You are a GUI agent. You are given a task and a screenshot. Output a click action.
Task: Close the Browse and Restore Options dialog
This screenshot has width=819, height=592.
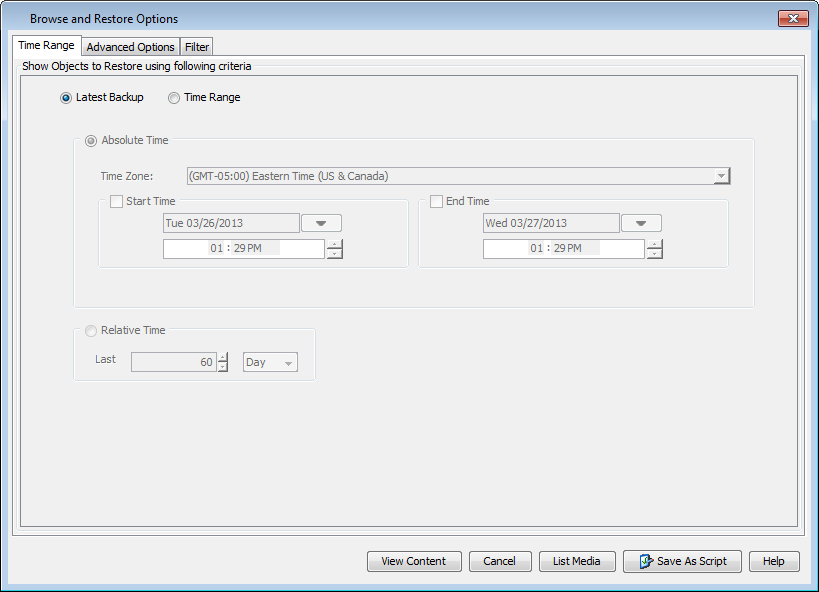pos(793,19)
